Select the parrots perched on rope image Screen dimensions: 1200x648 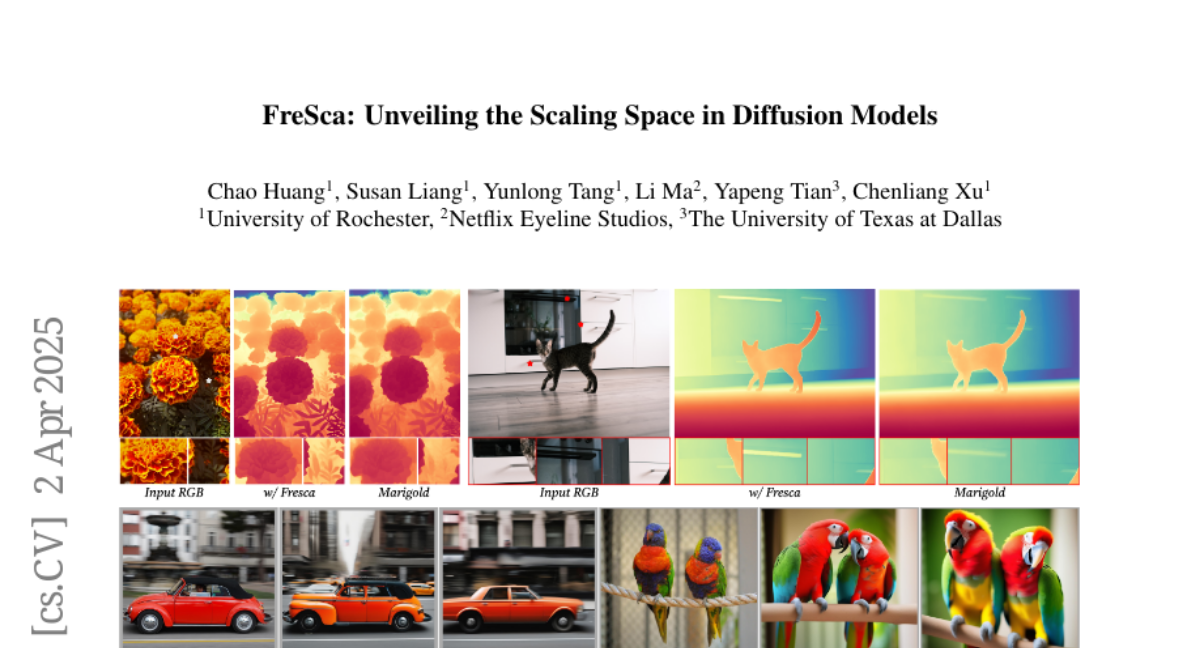pos(678,577)
